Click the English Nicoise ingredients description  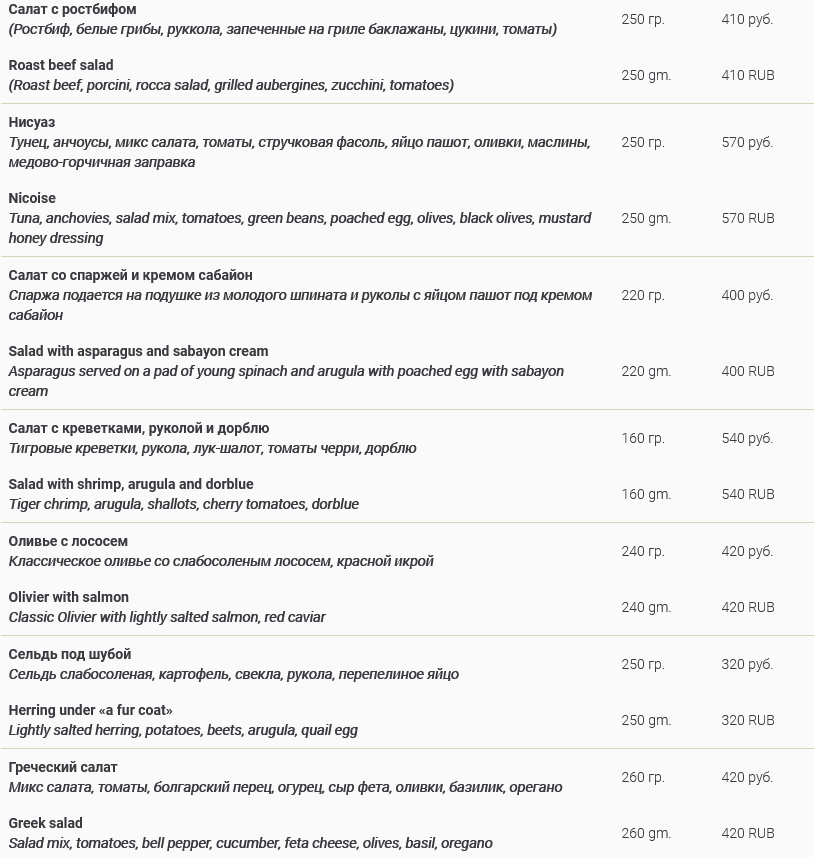pyautogui.click(x=300, y=228)
